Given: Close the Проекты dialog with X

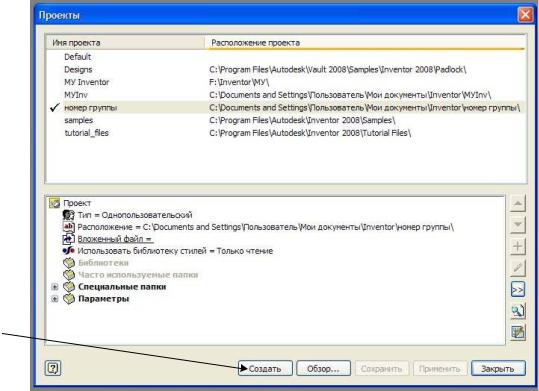Looking at the screenshot, I should point(525,15).
